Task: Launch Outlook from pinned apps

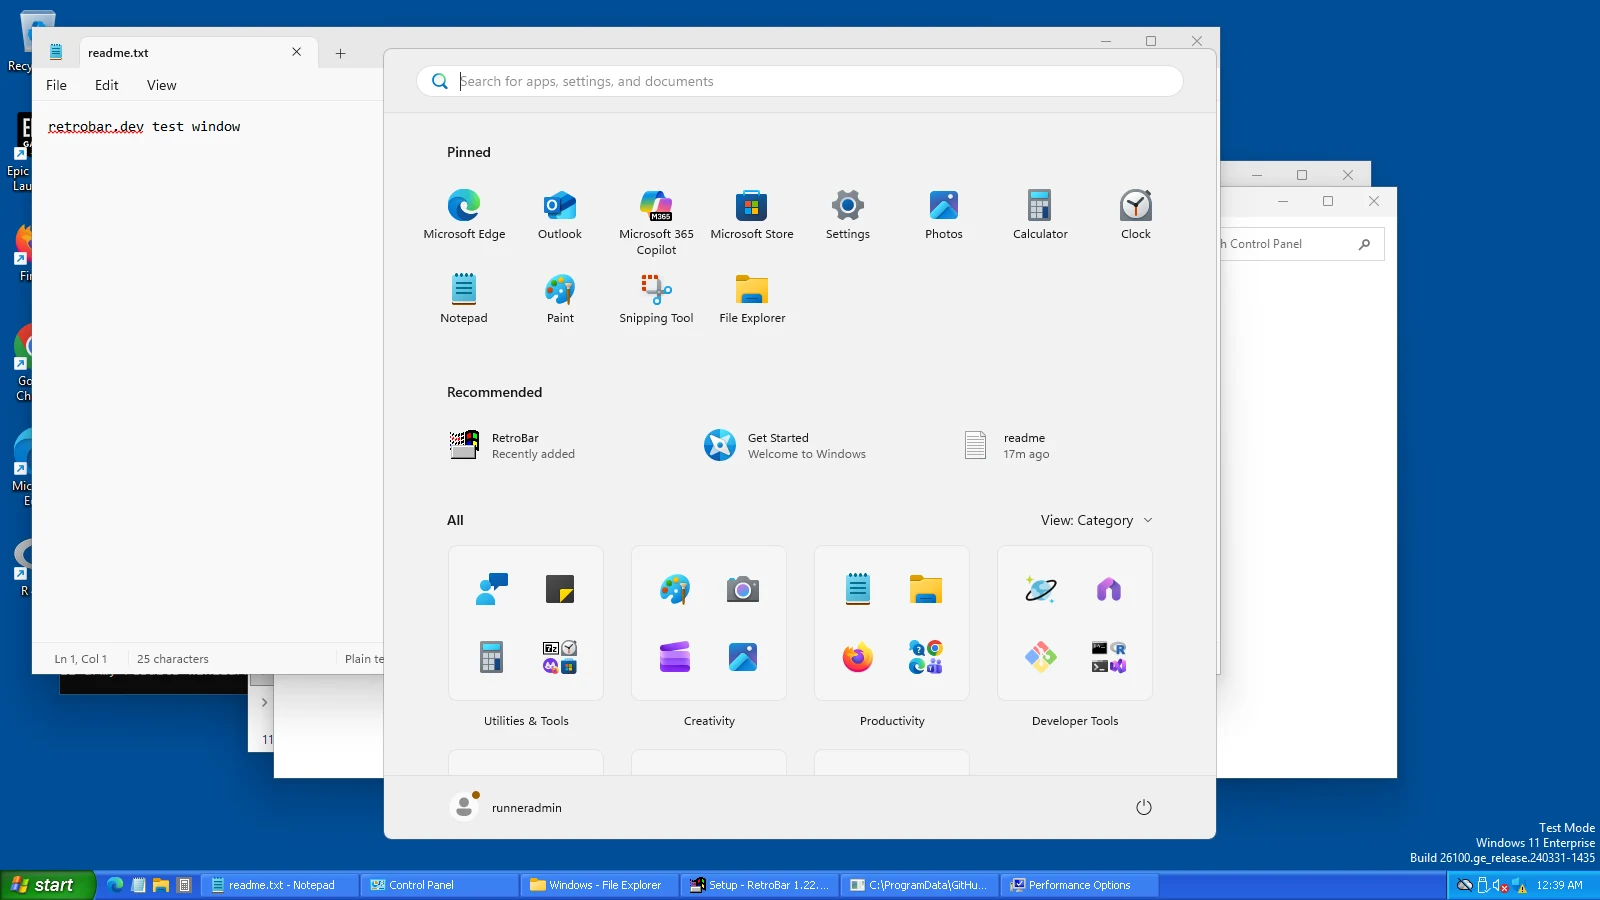Action: 560,214
